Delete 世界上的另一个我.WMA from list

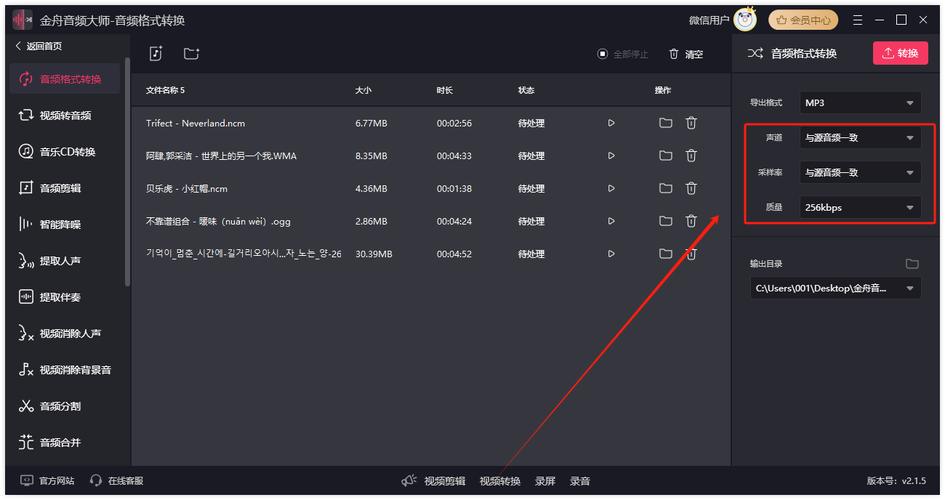click(691, 155)
